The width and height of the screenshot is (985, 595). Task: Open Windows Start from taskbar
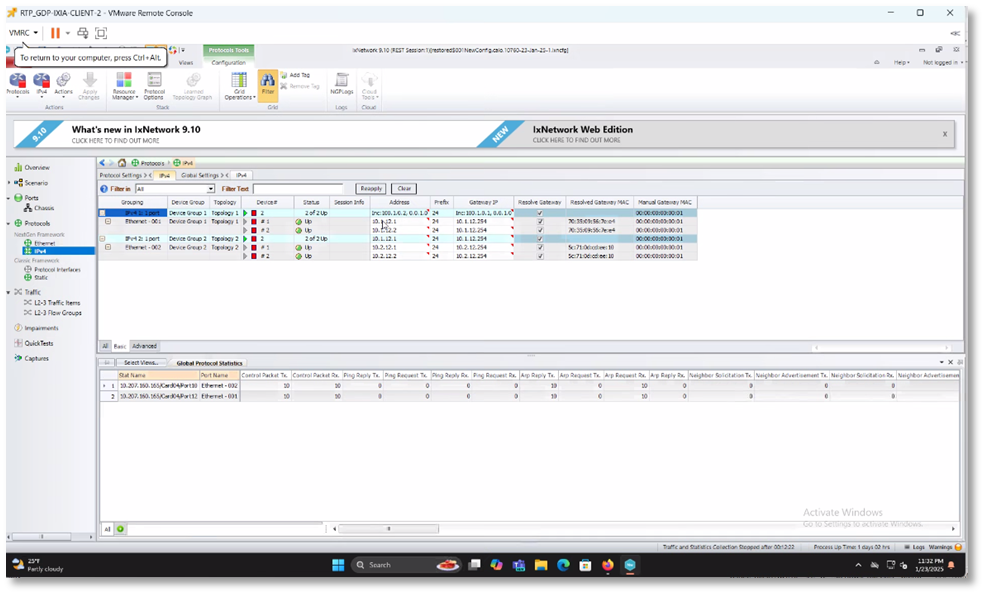pos(338,565)
